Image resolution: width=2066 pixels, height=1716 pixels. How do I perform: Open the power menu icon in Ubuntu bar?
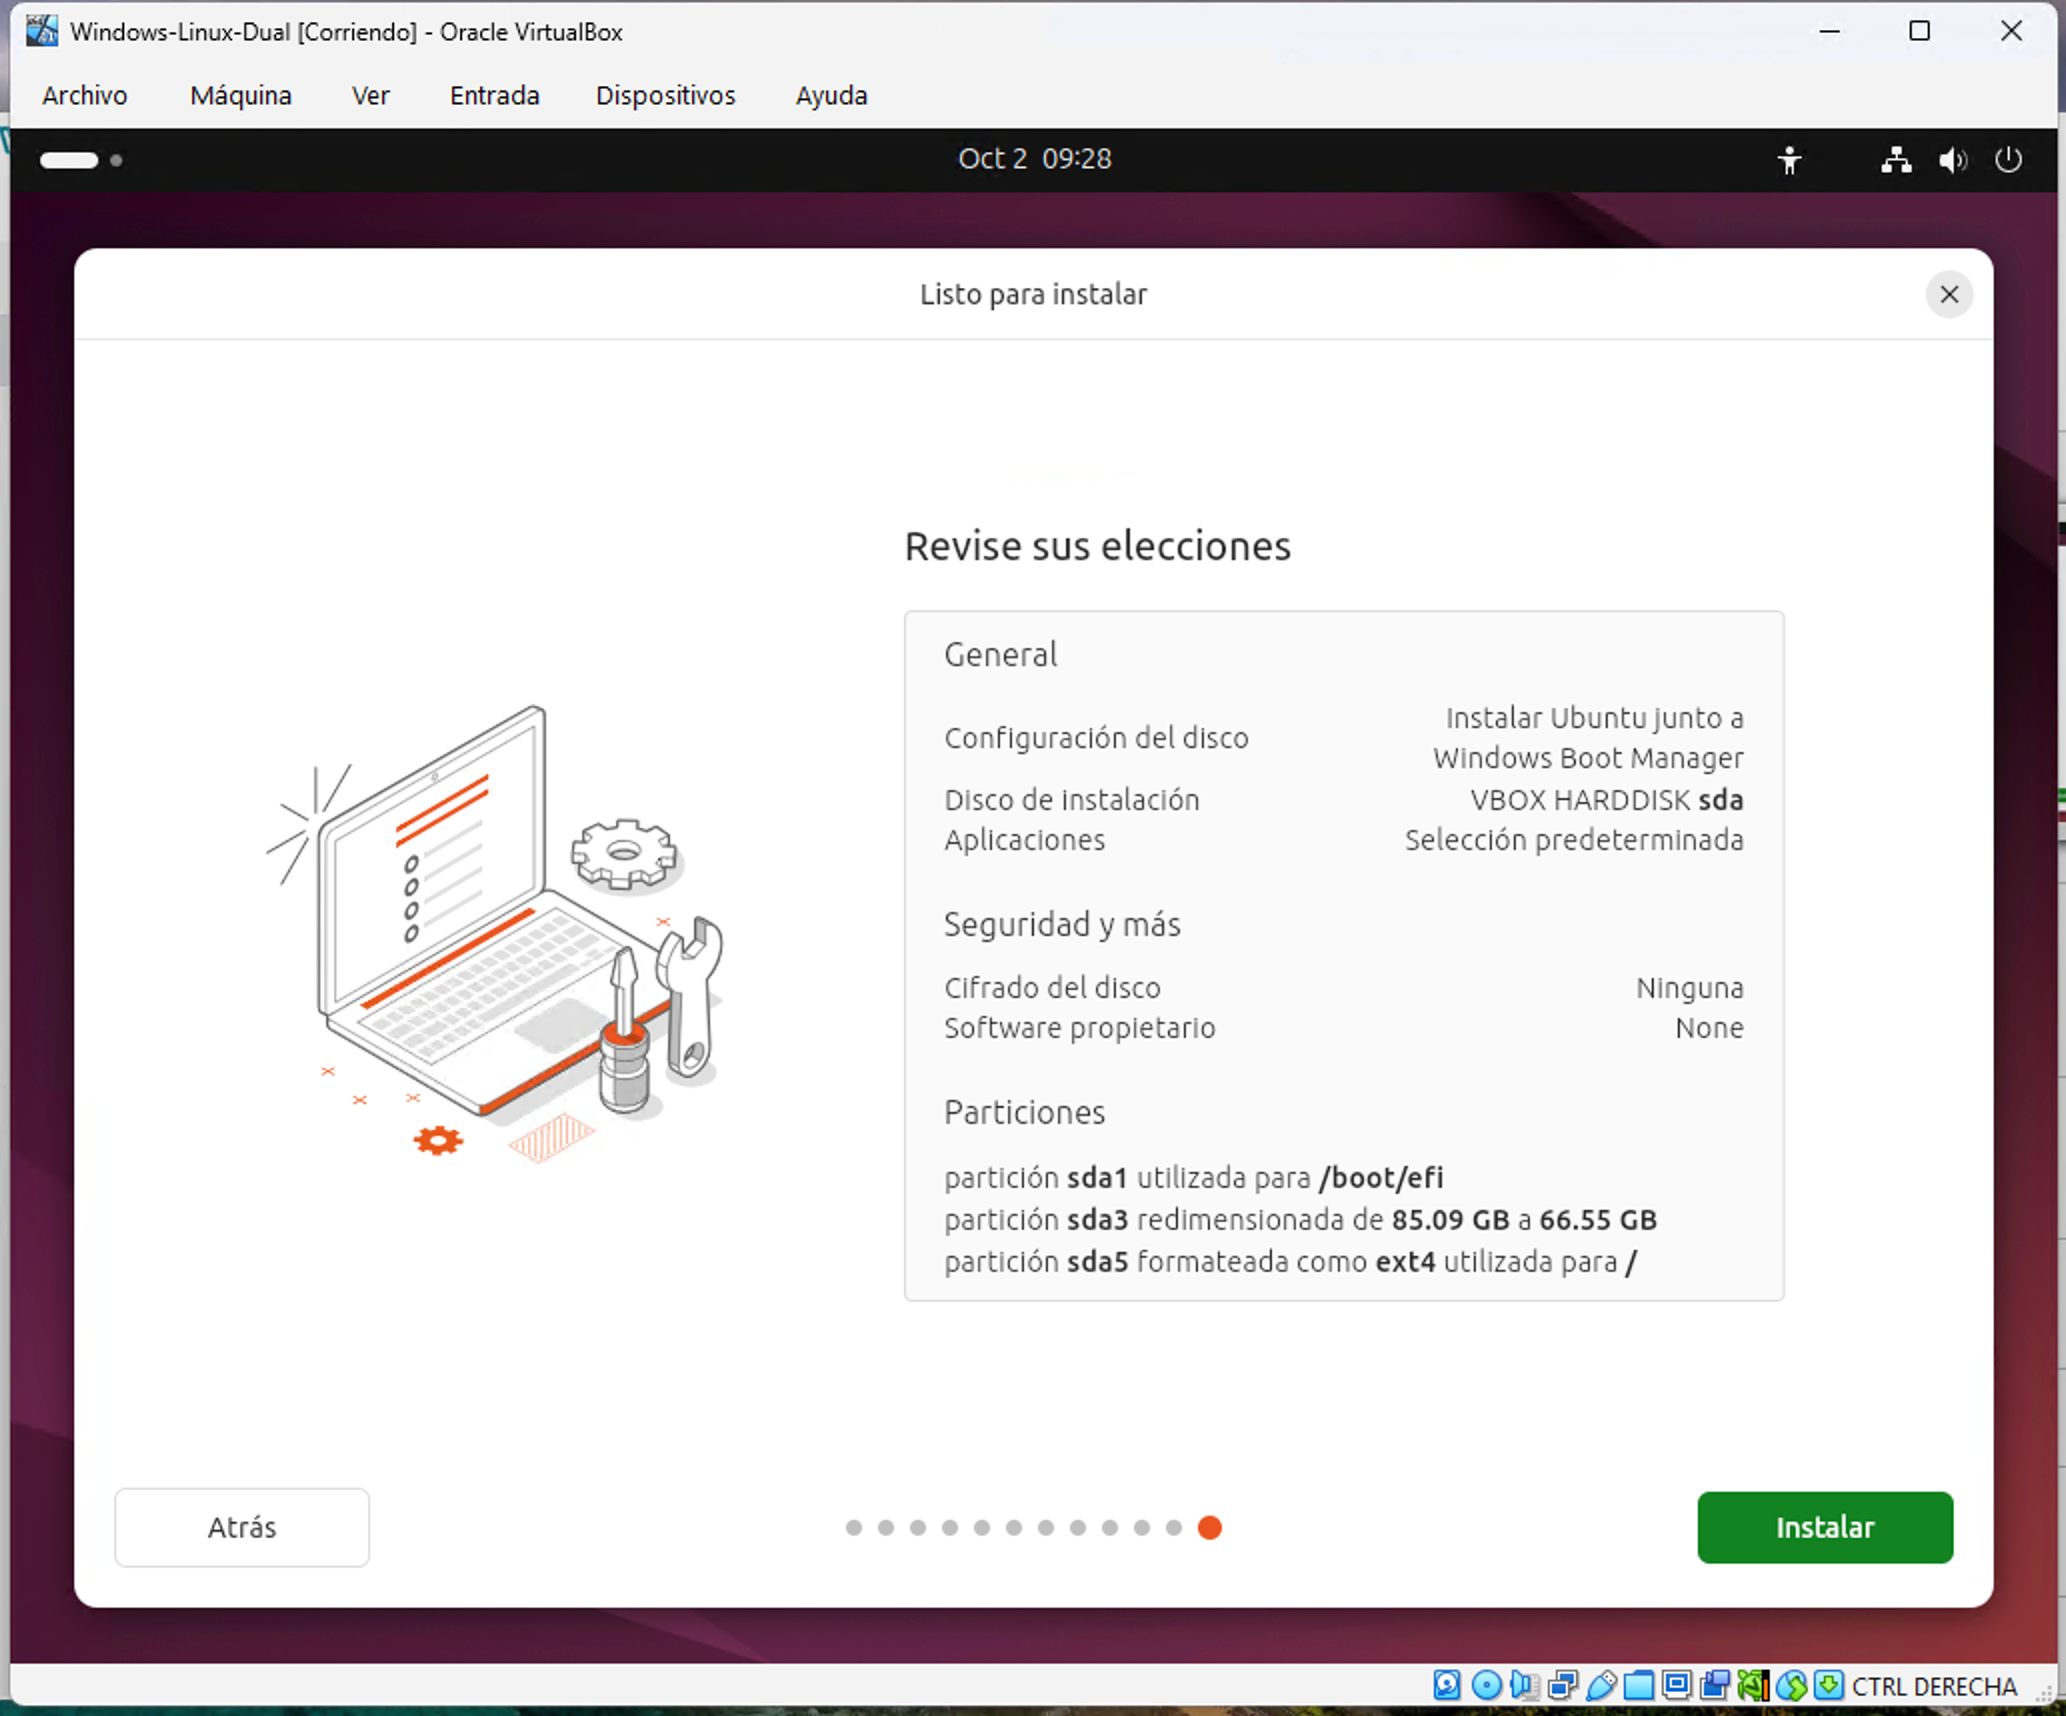click(x=2008, y=160)
